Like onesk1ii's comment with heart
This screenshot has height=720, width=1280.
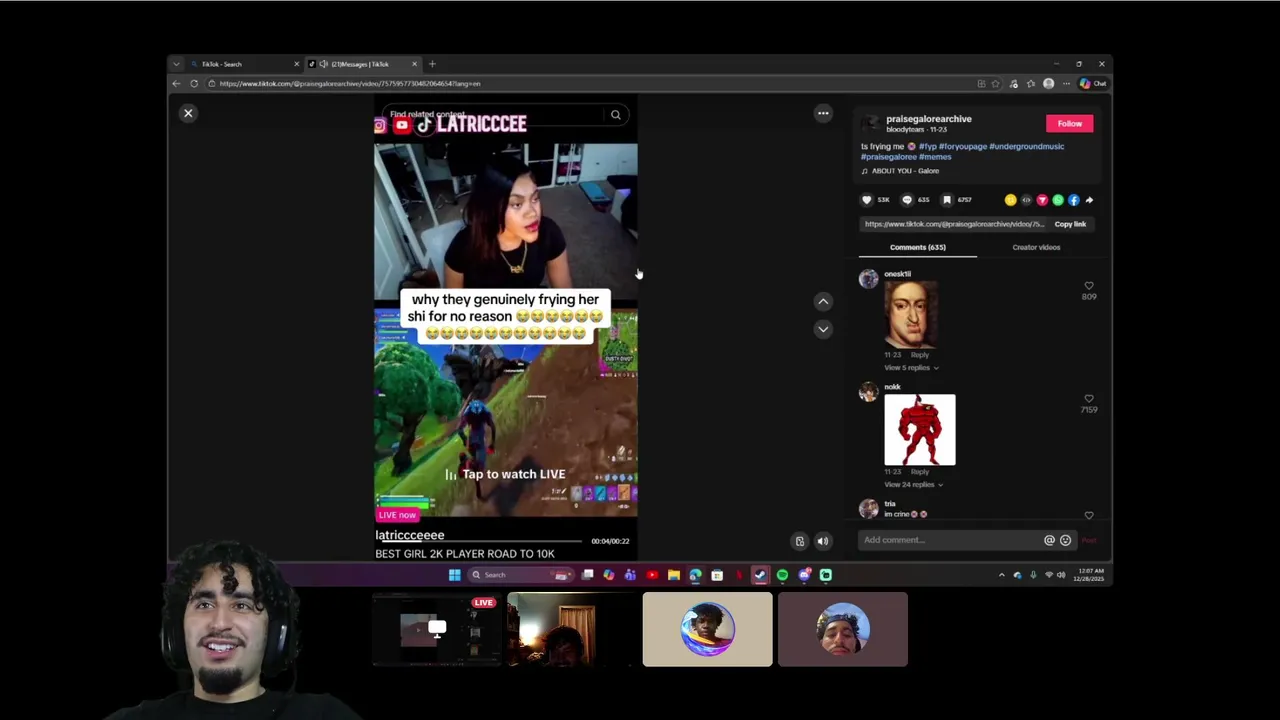click(x=1089, y=286)
